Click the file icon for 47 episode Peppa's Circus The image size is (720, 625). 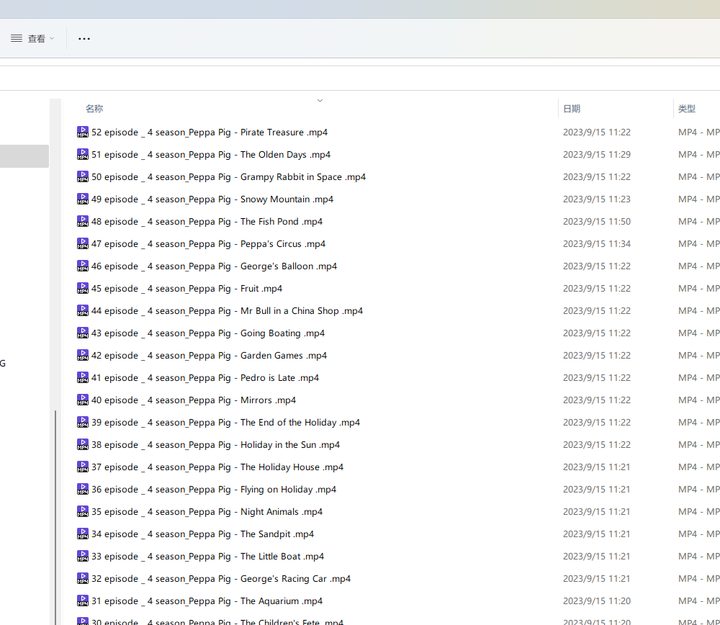click(x=83, y=244)
